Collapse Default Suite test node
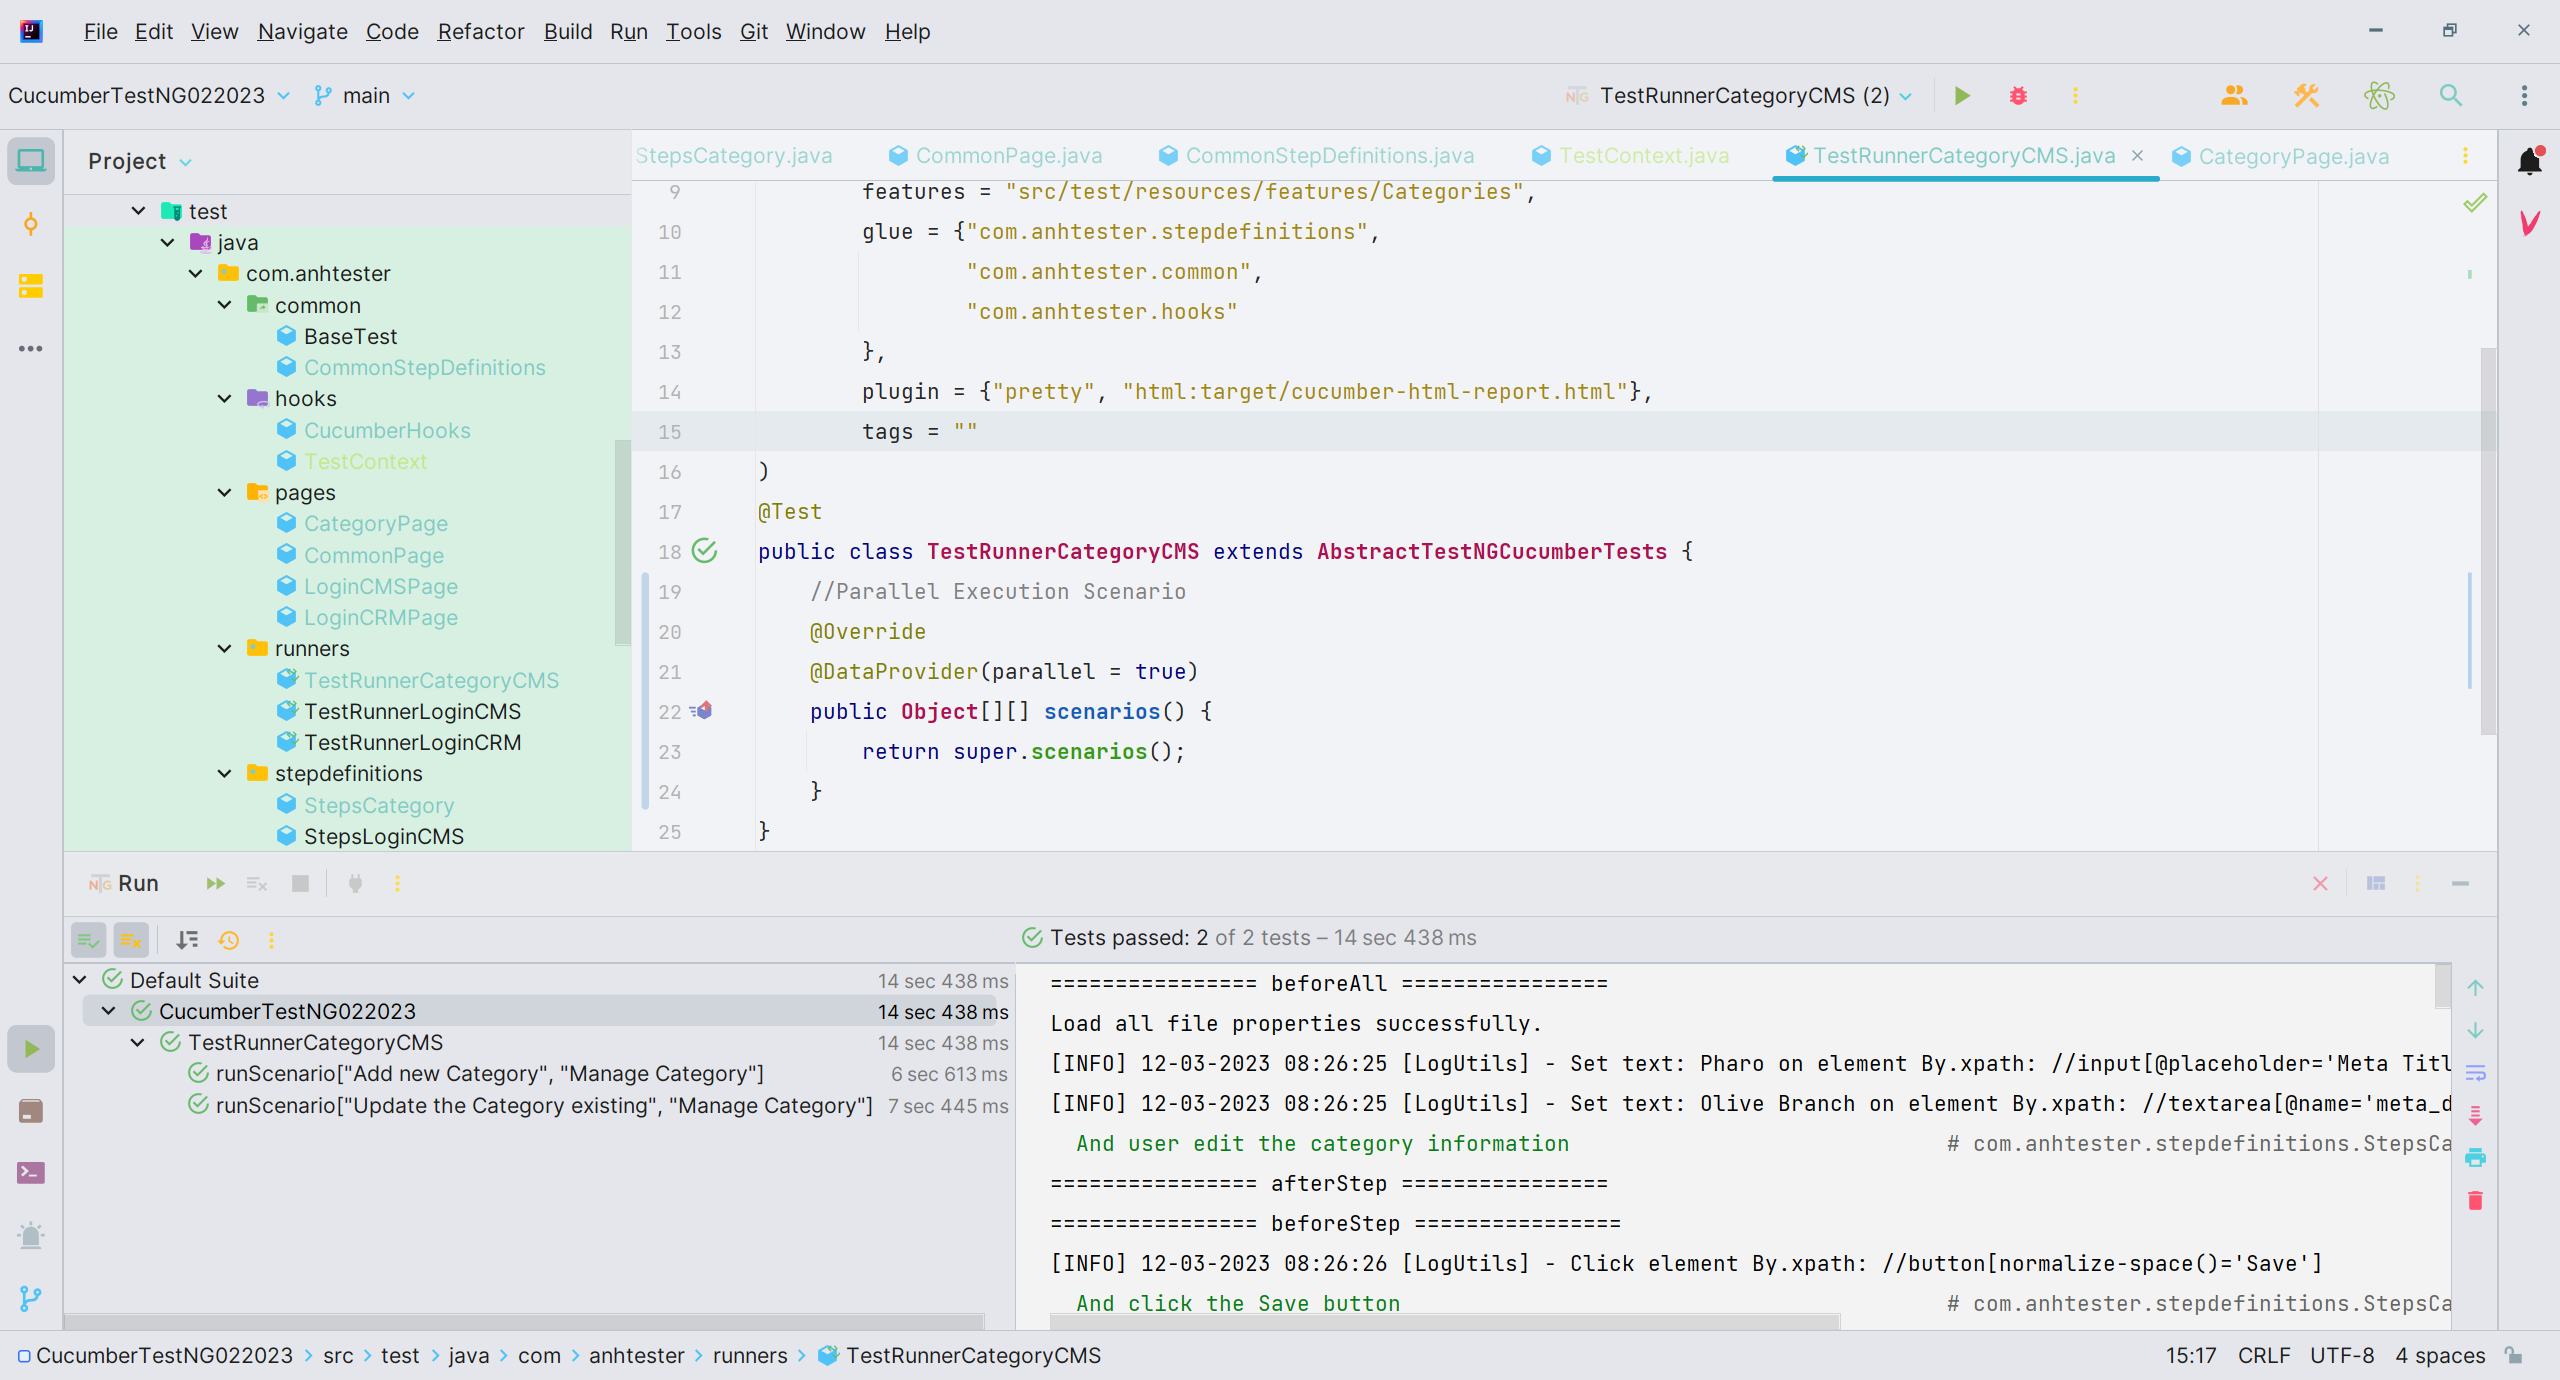Viewport: 2560px width, 1380px height. [x=80, y=980]
